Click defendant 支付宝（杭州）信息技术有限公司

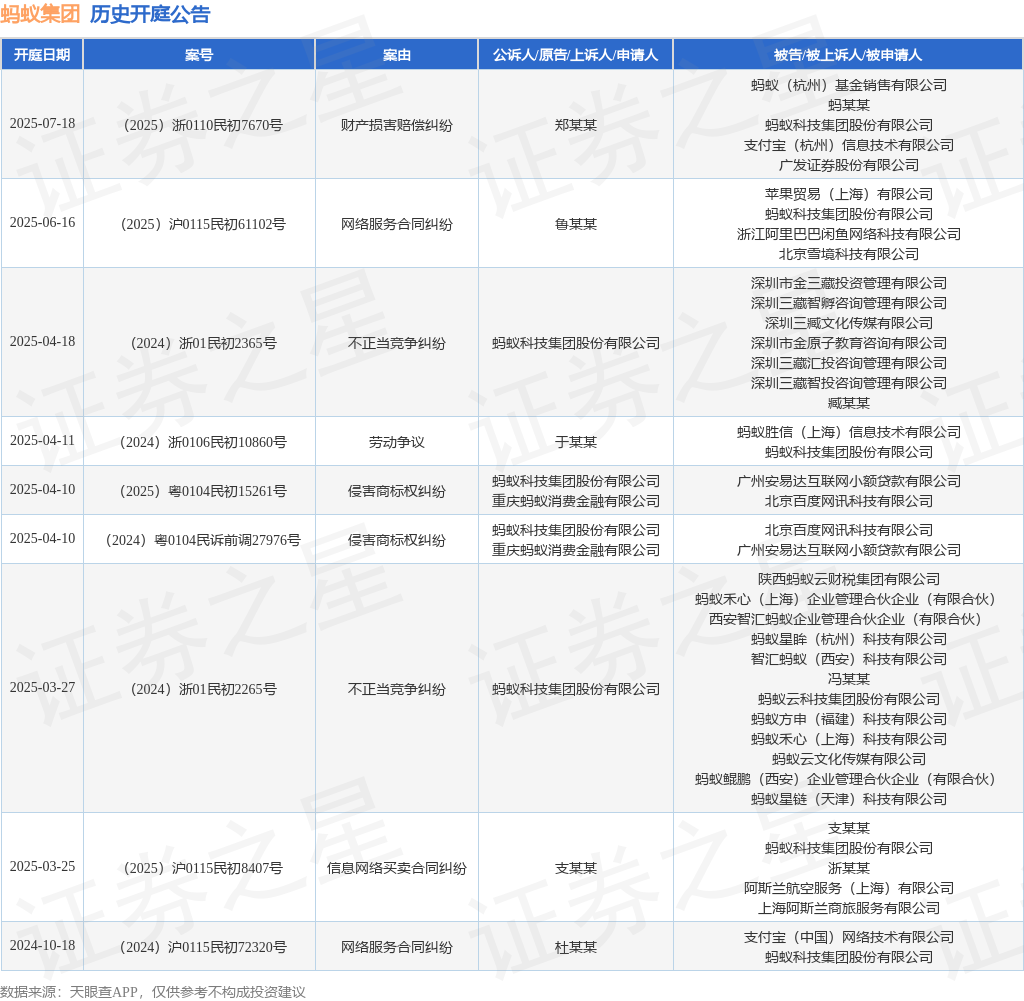pyautogui.click(x=848, y=145)
